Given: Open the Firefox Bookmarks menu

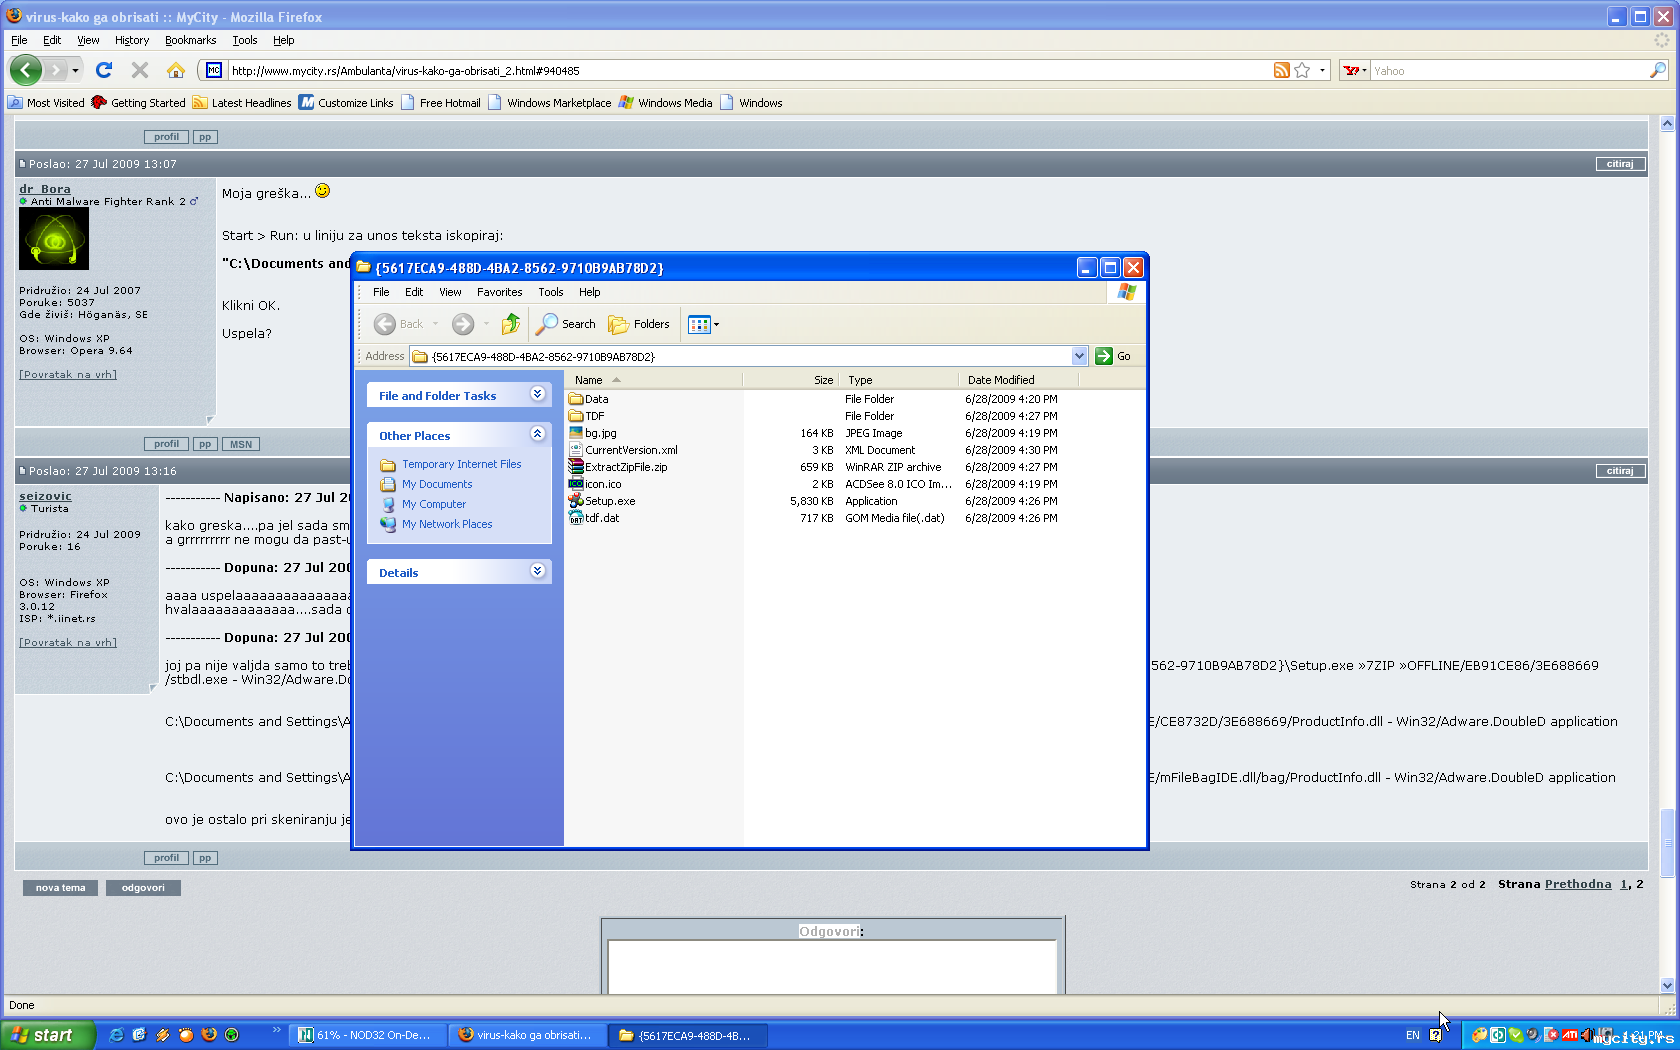Looking at the screenshot, I should pyautogui.click(x=190, y=40).
